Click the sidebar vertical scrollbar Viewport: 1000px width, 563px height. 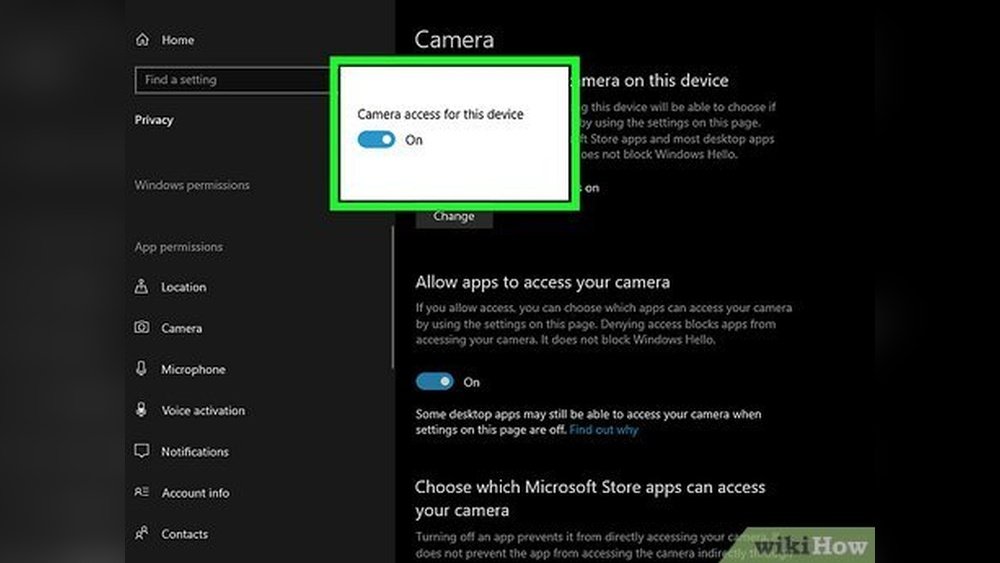click(x=392, y=296)
